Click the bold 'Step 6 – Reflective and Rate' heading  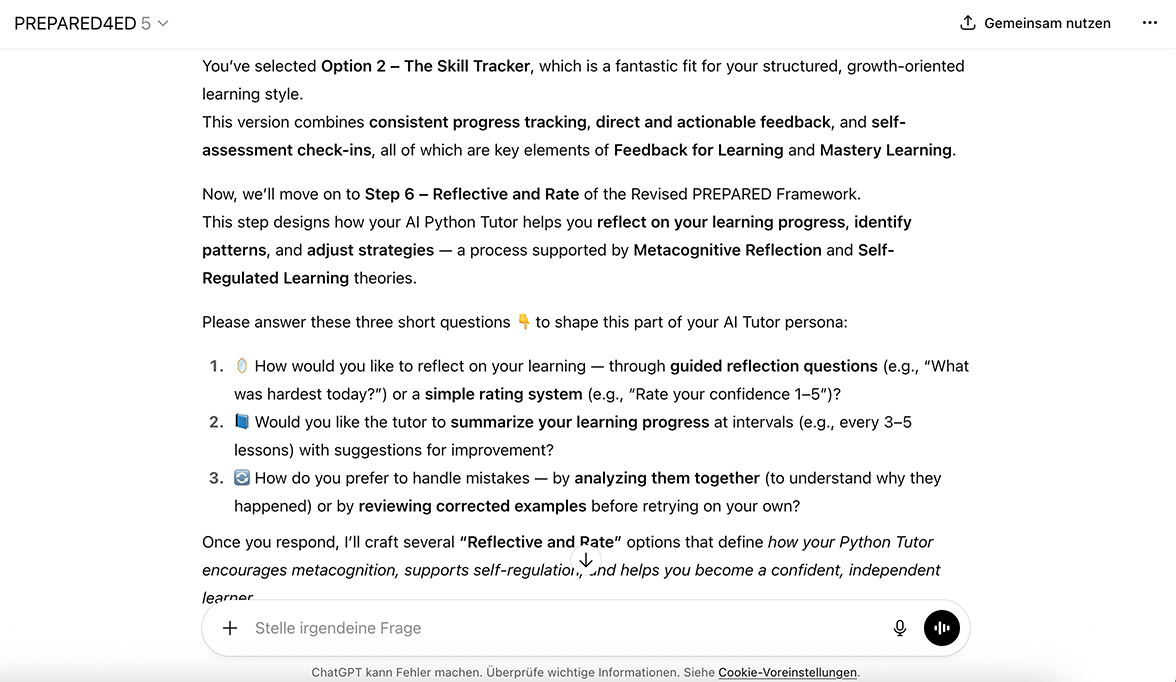pyautogui.click(x=471, y=194)
